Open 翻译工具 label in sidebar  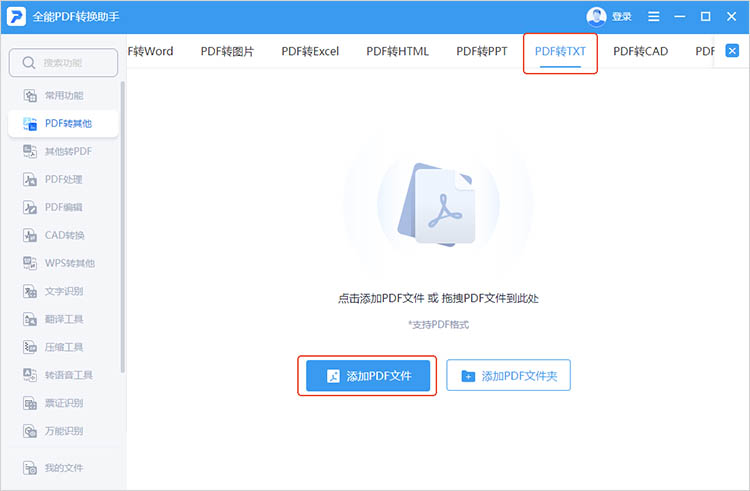click(64, 319)
